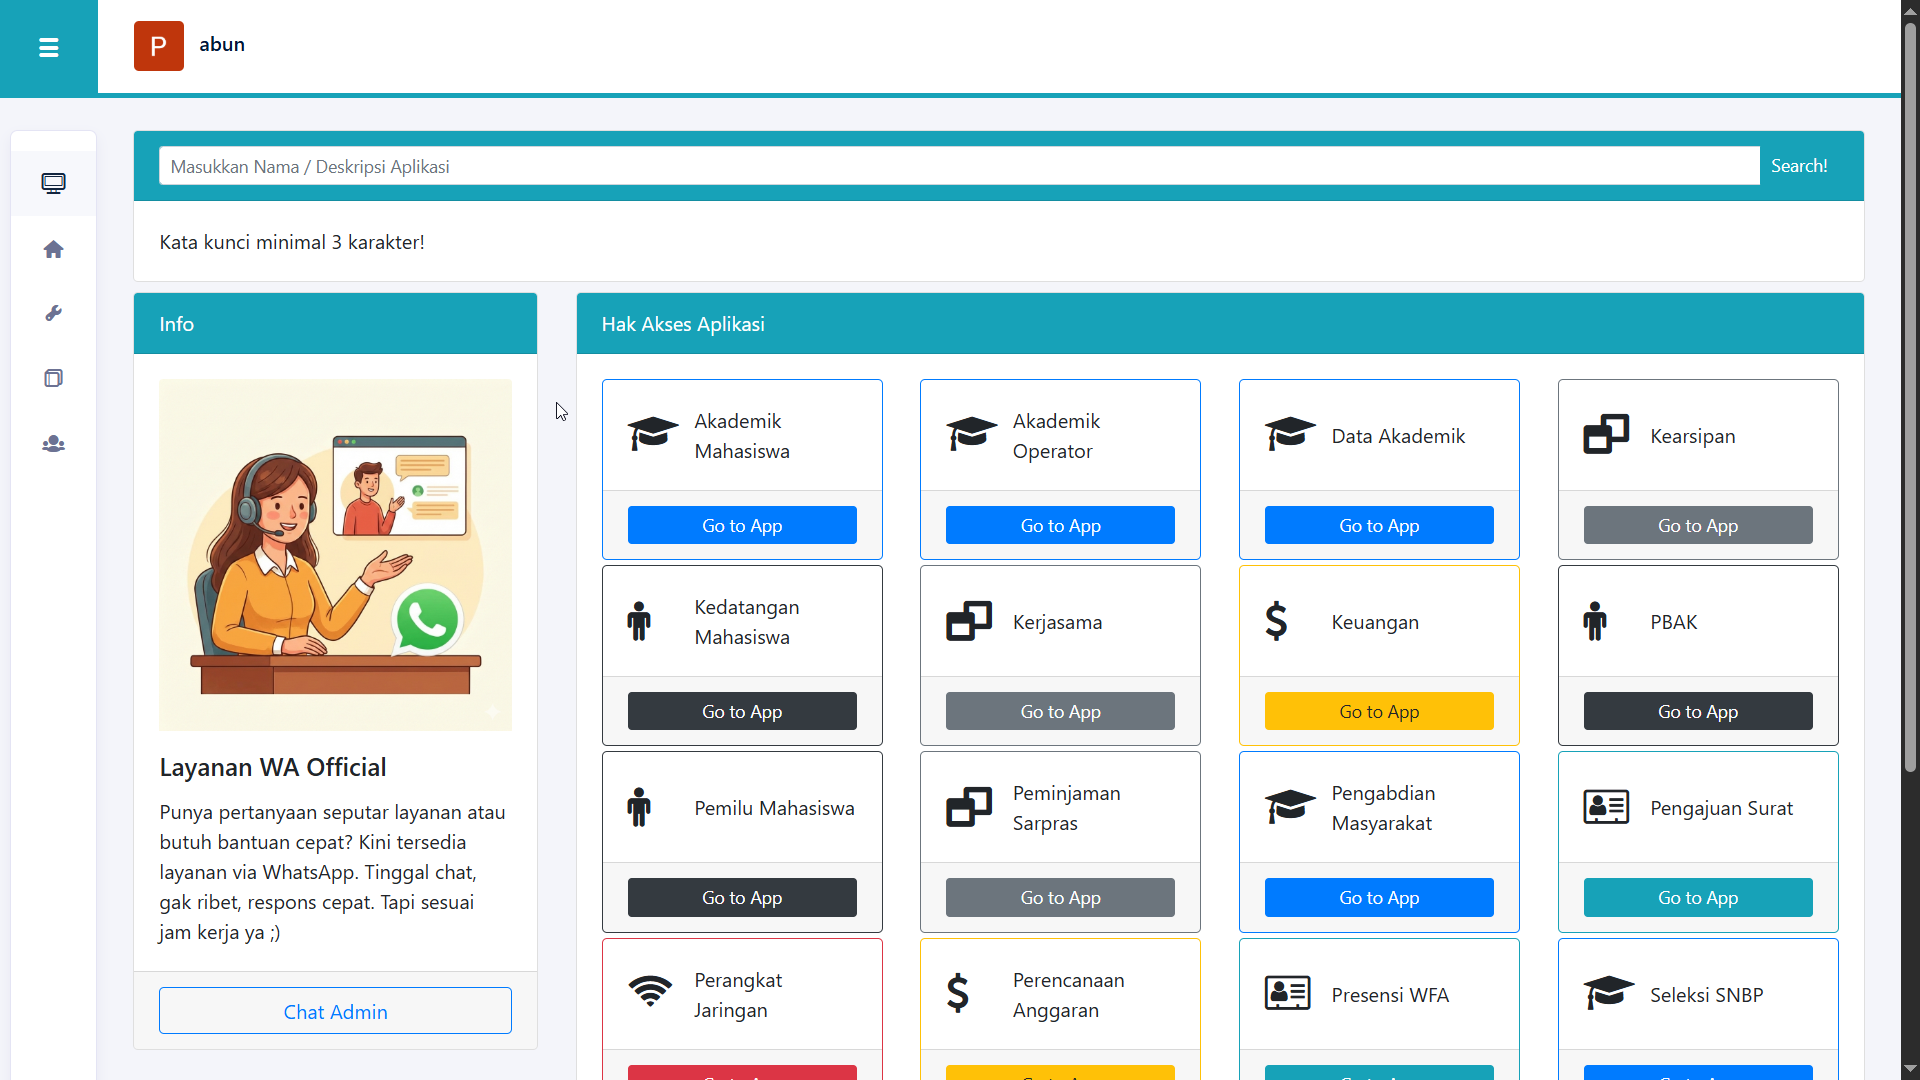Go to Akademik Mahasiswa app
The image size is (1920, 1080).
742,525
